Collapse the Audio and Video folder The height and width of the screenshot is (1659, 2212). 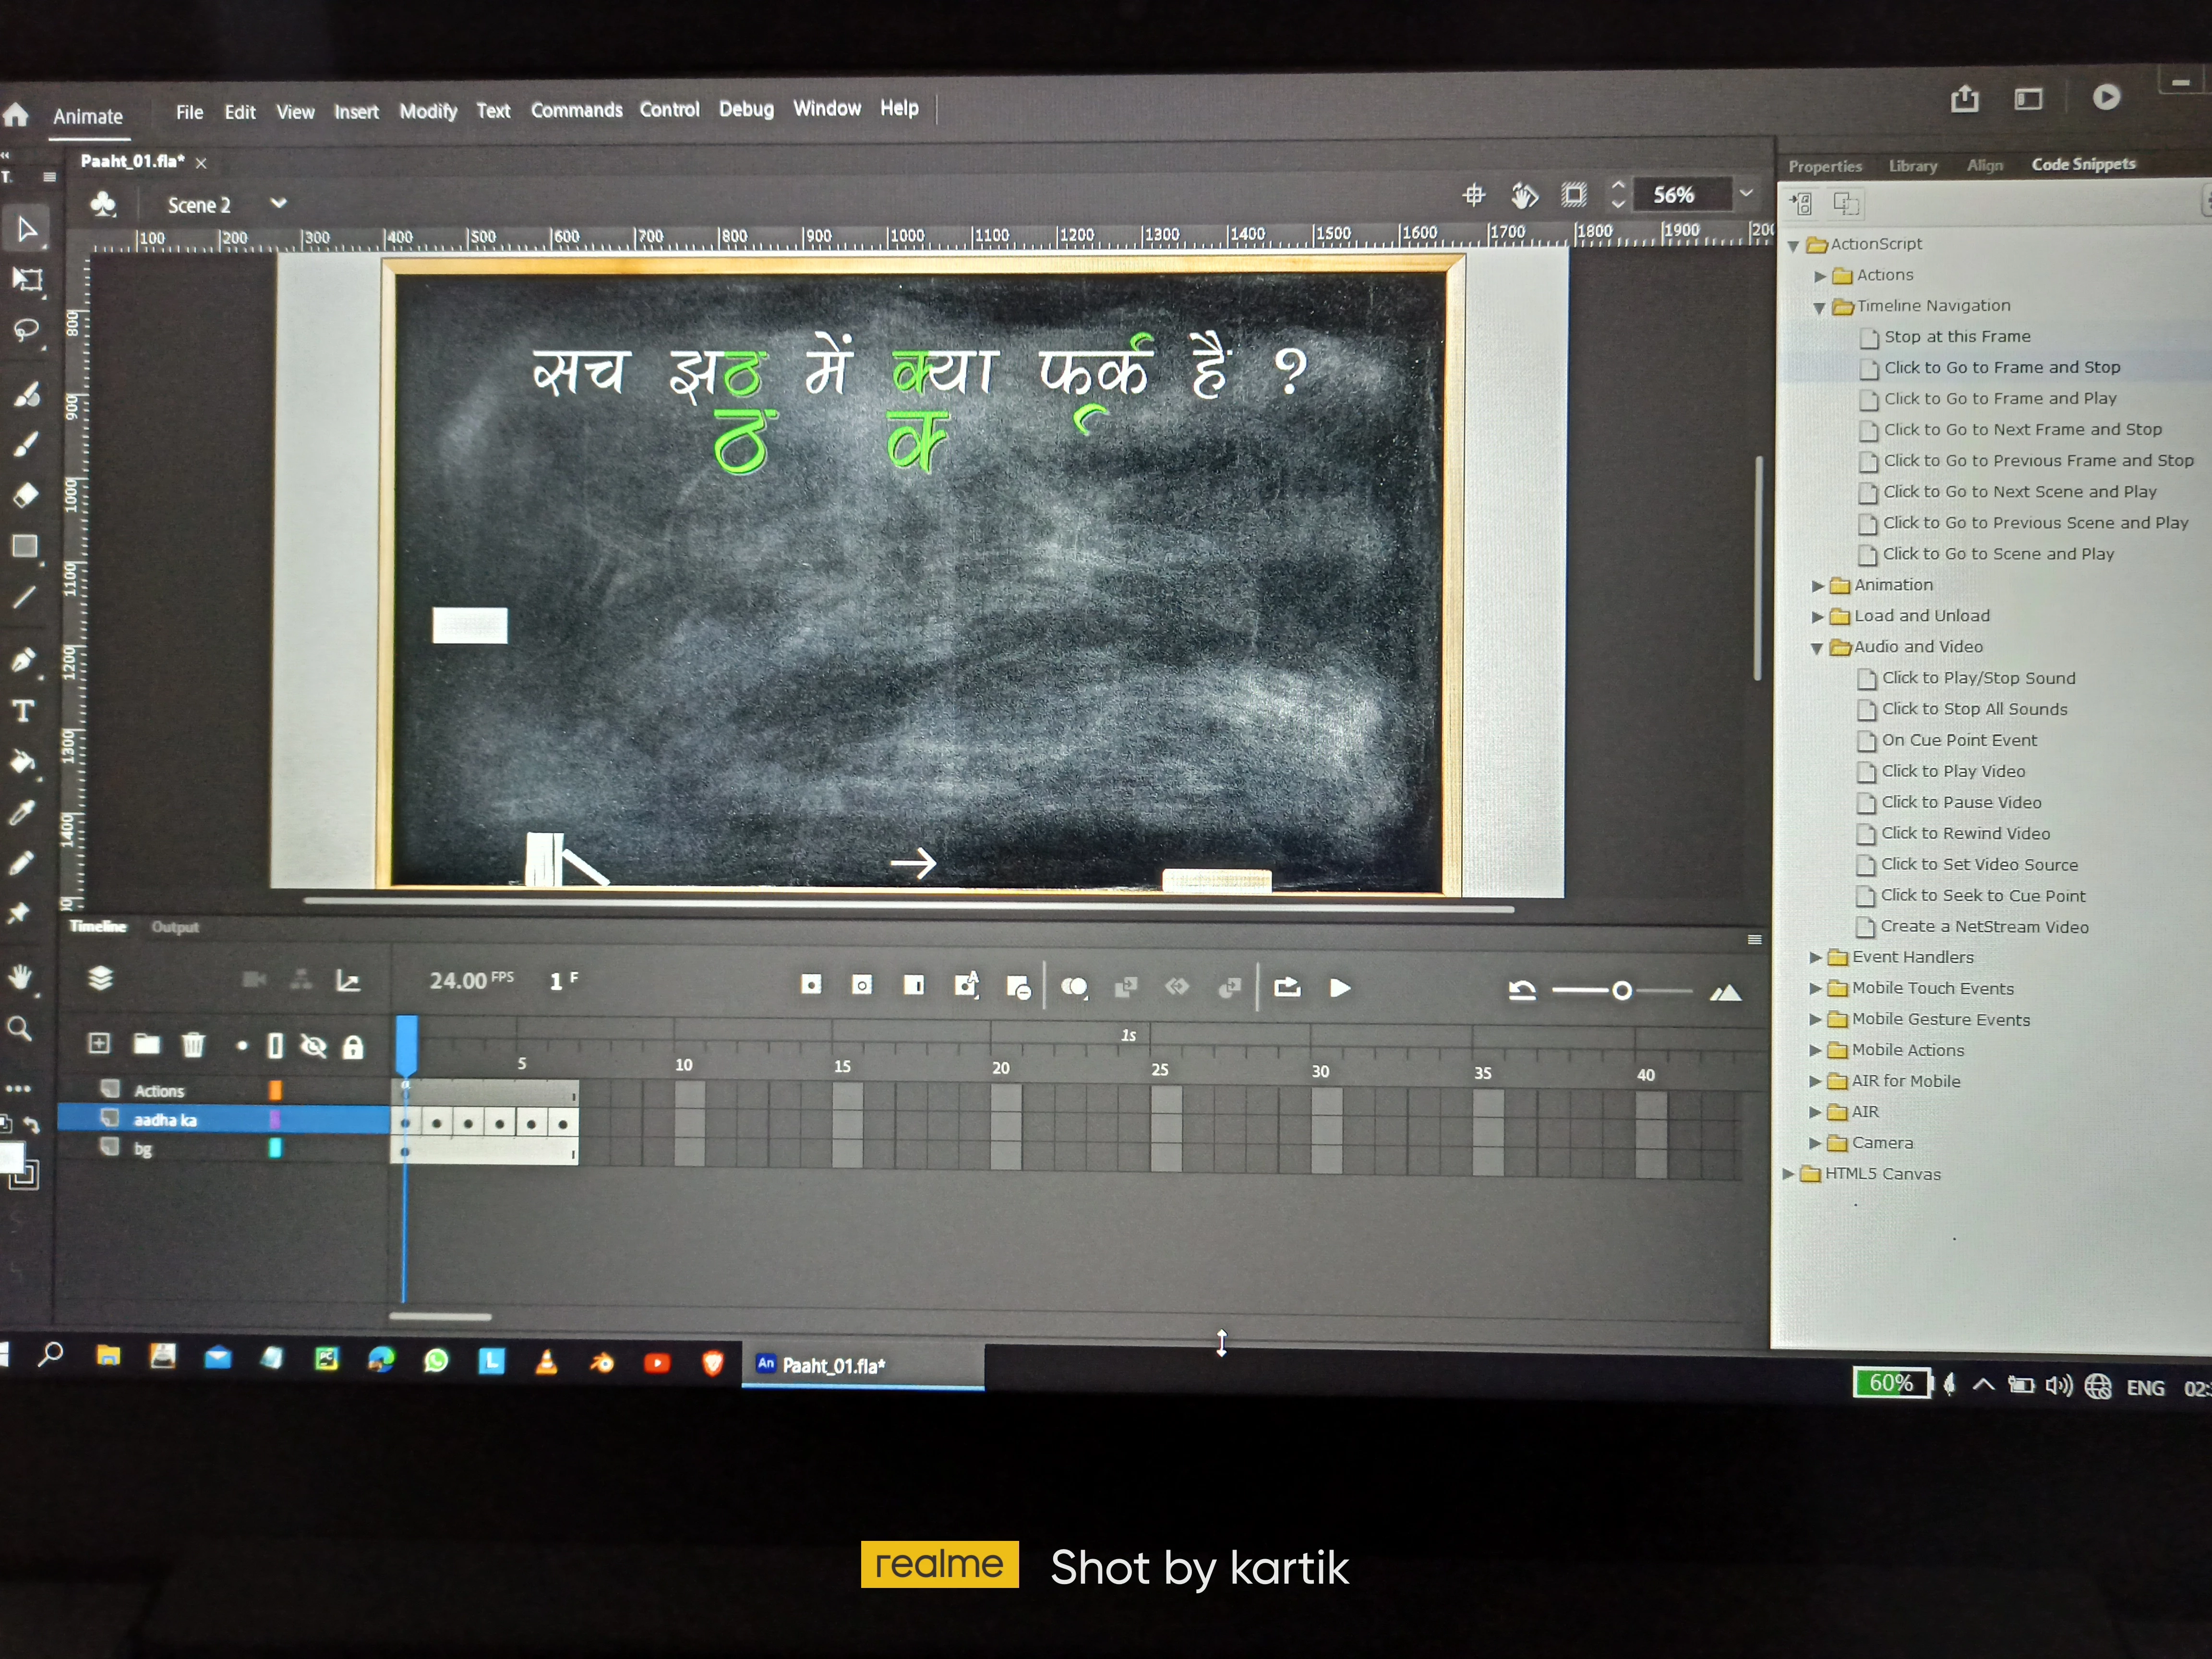[1817, 648]
